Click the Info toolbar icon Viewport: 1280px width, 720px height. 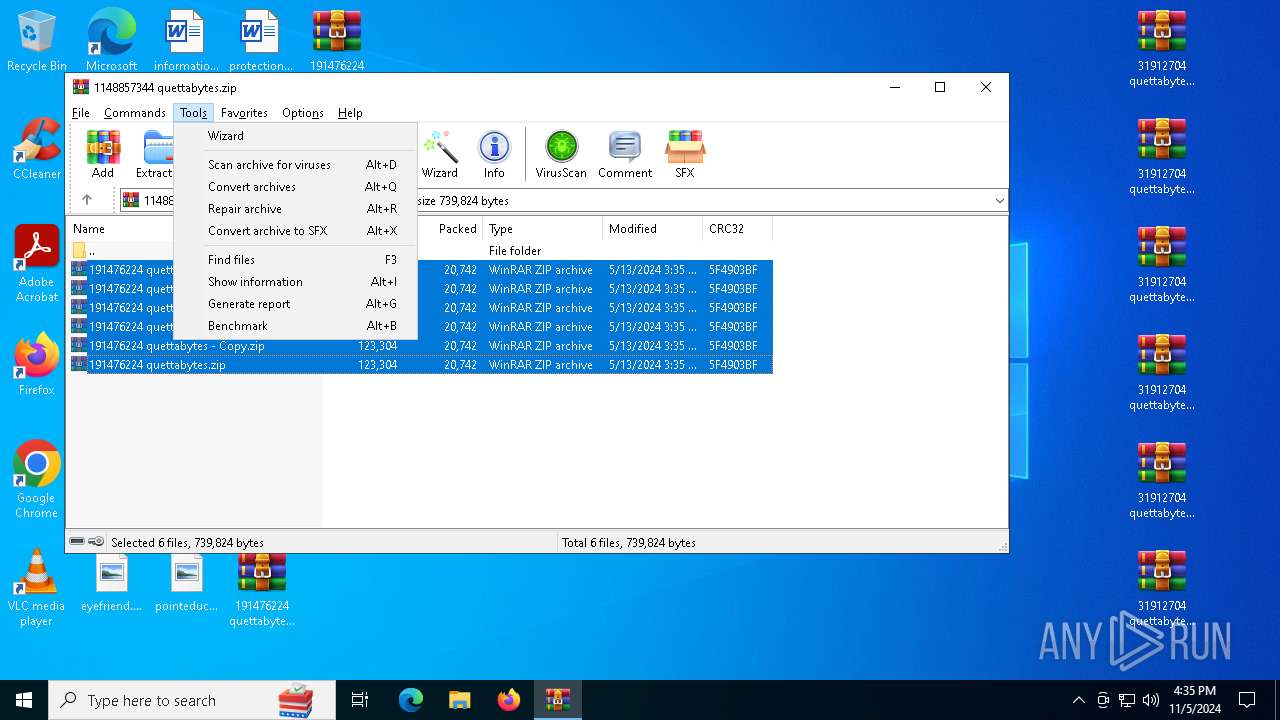coord(494,155)
